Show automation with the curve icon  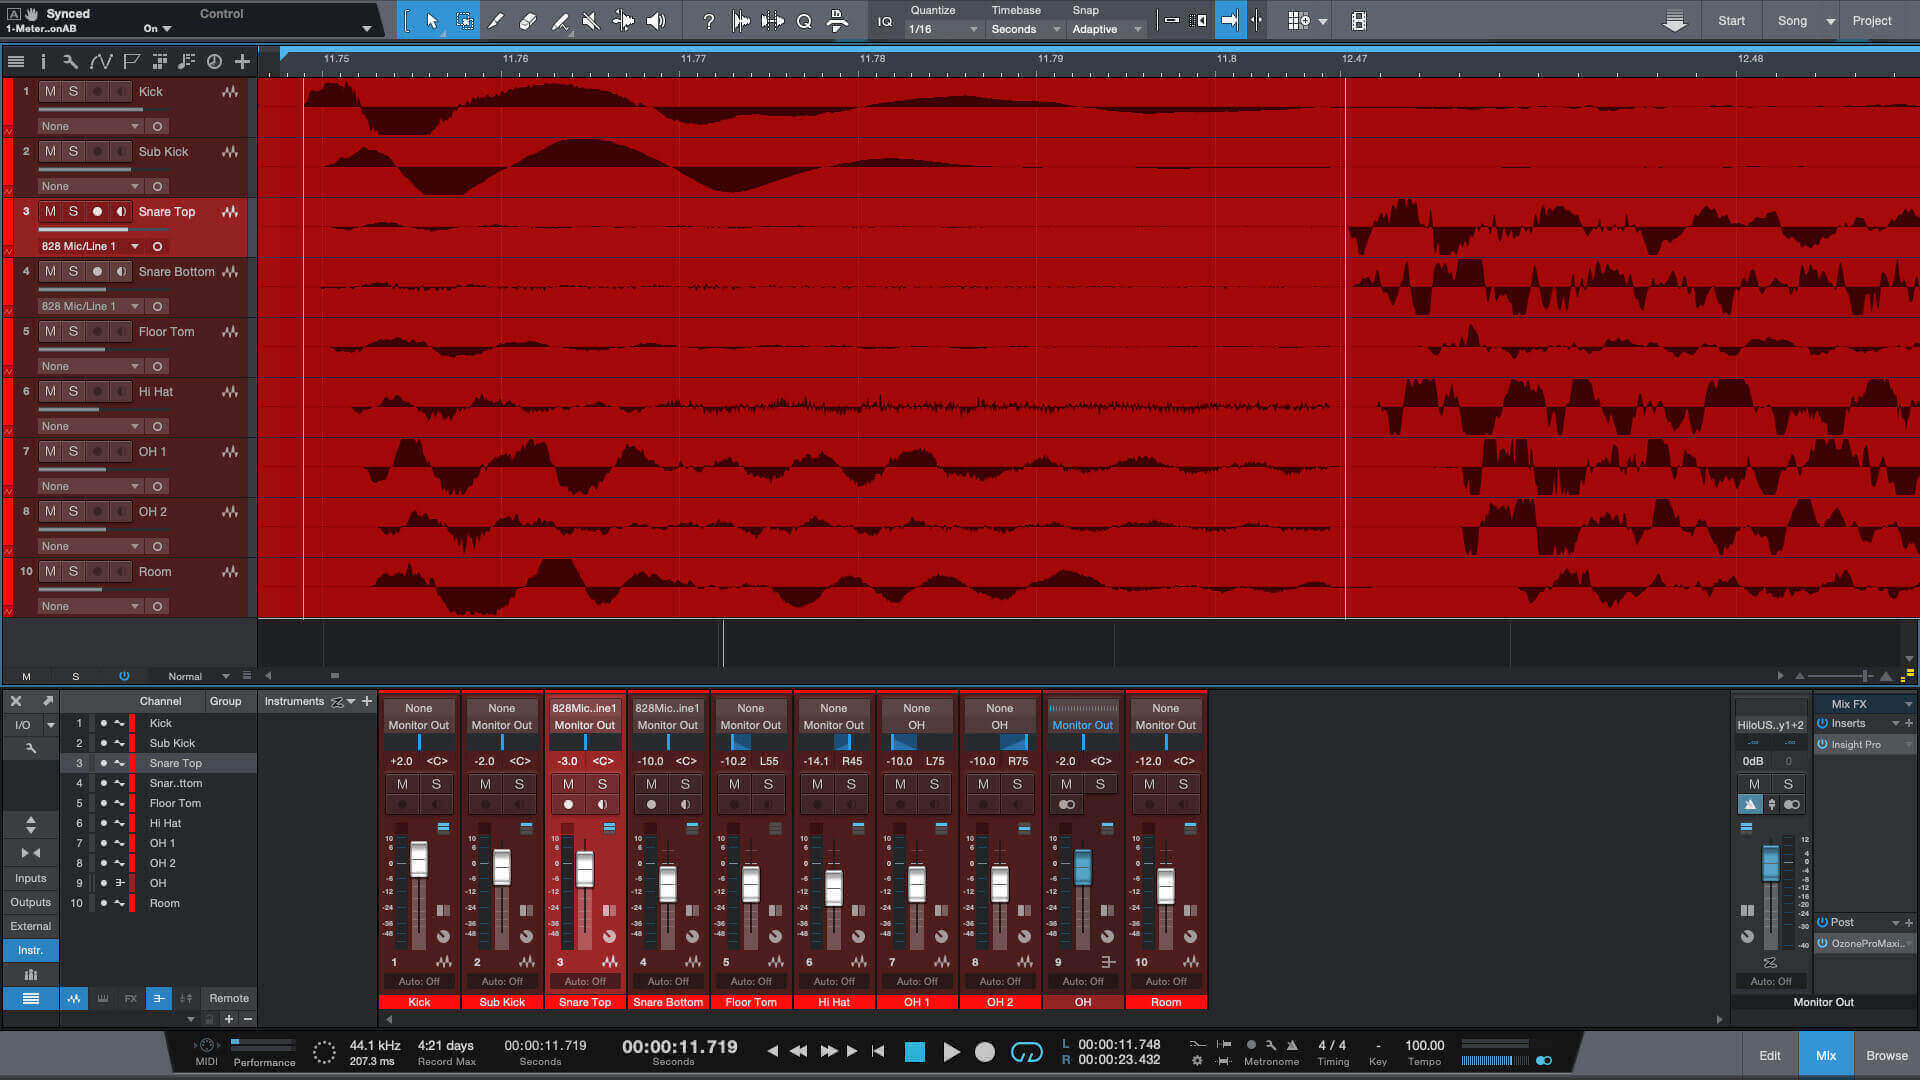(x=100, y=61)
